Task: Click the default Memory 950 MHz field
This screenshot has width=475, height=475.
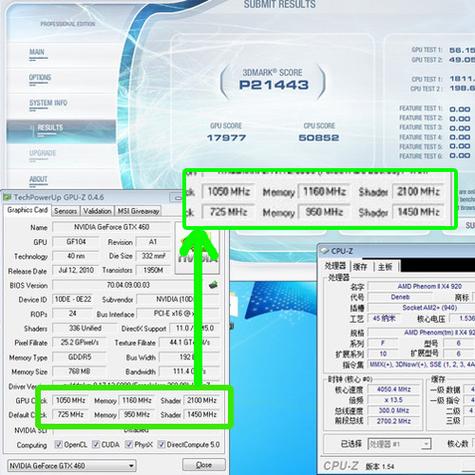Action: click(x=136, y=415)
